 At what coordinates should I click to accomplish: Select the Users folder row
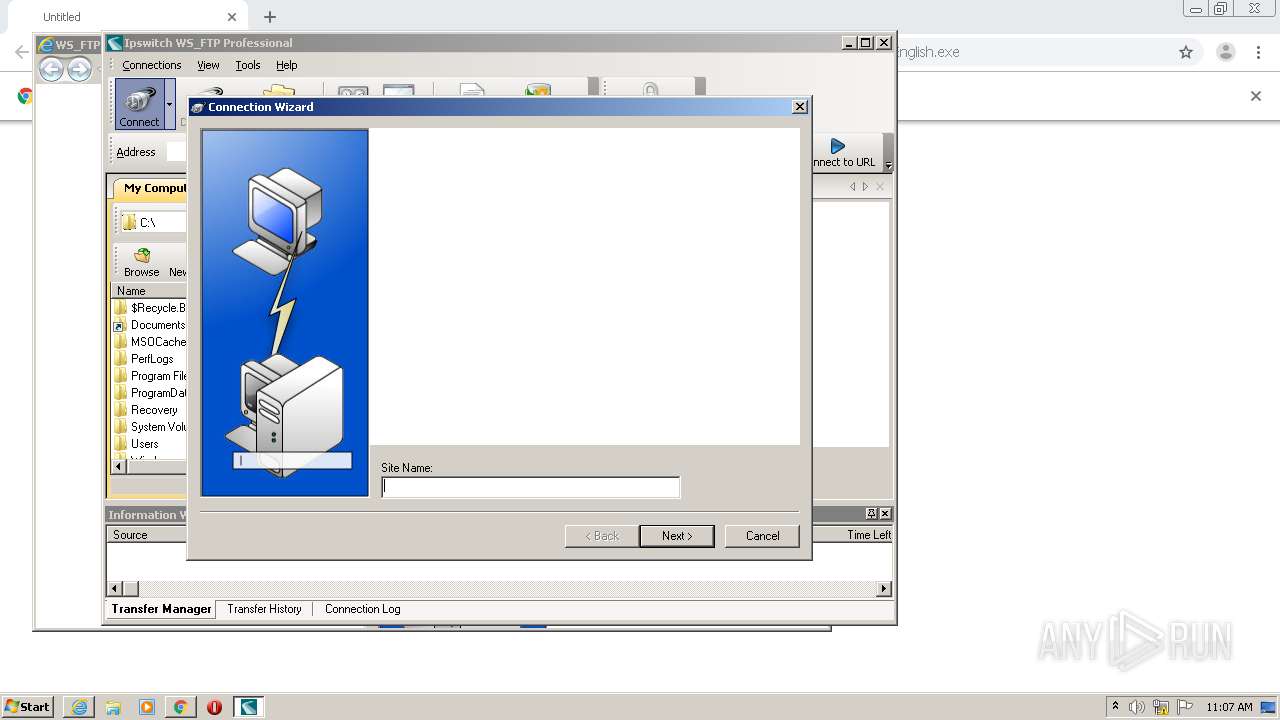(x=149, y=444)
